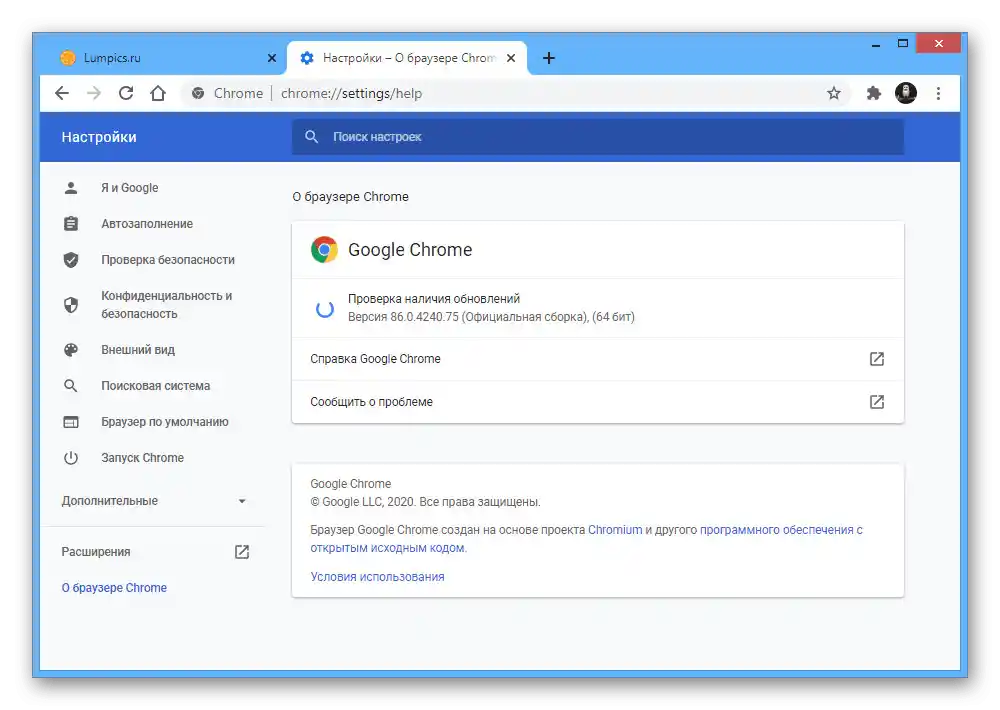This screenshot has width=1000, height=710.
Task: Click the magnifier icon for Поисковая система
Action: 71,386
